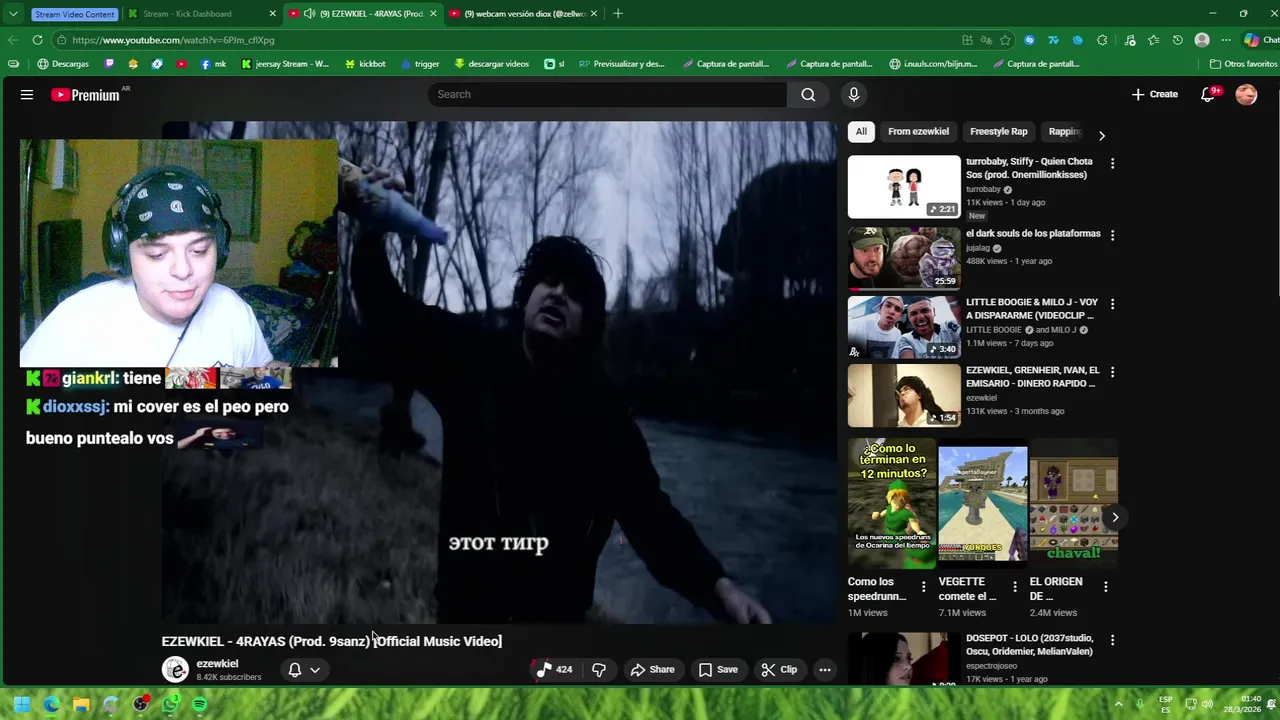This screenshot has width=1280, height=720.
Task: Open the translate page icon in address bar
Action: (x=986, y=40)
